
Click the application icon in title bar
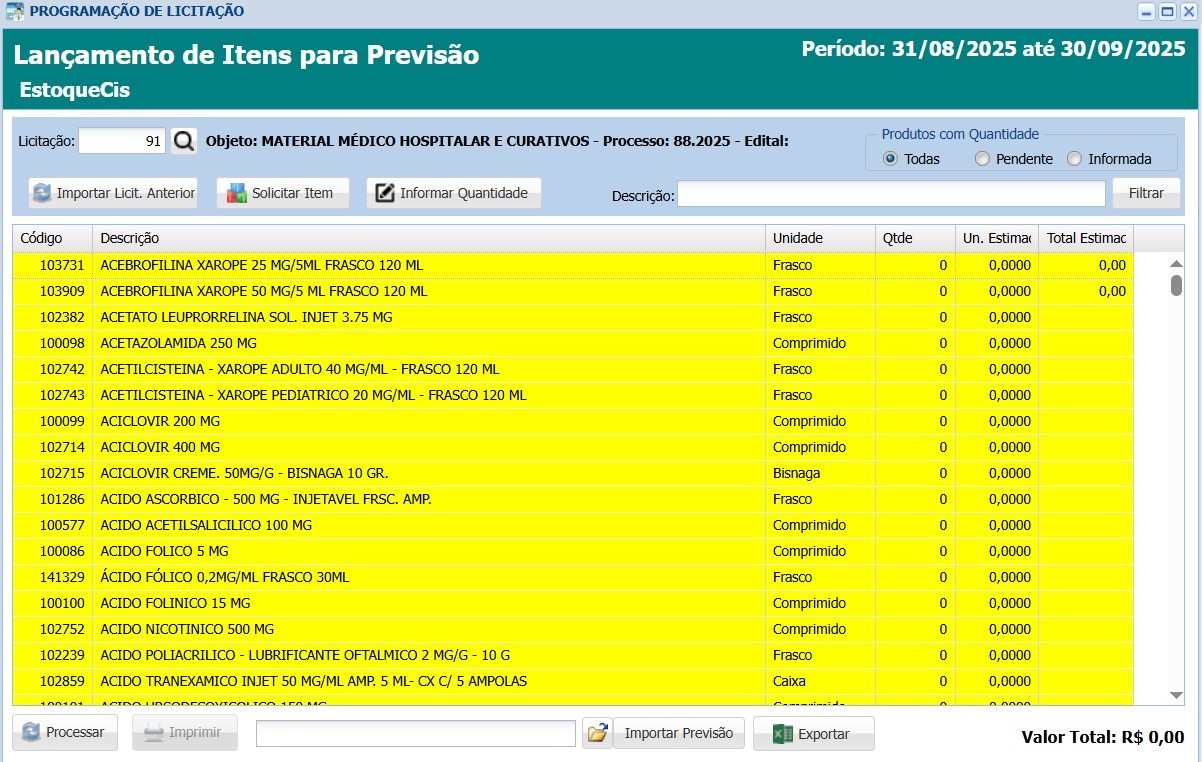pos(15,12)
